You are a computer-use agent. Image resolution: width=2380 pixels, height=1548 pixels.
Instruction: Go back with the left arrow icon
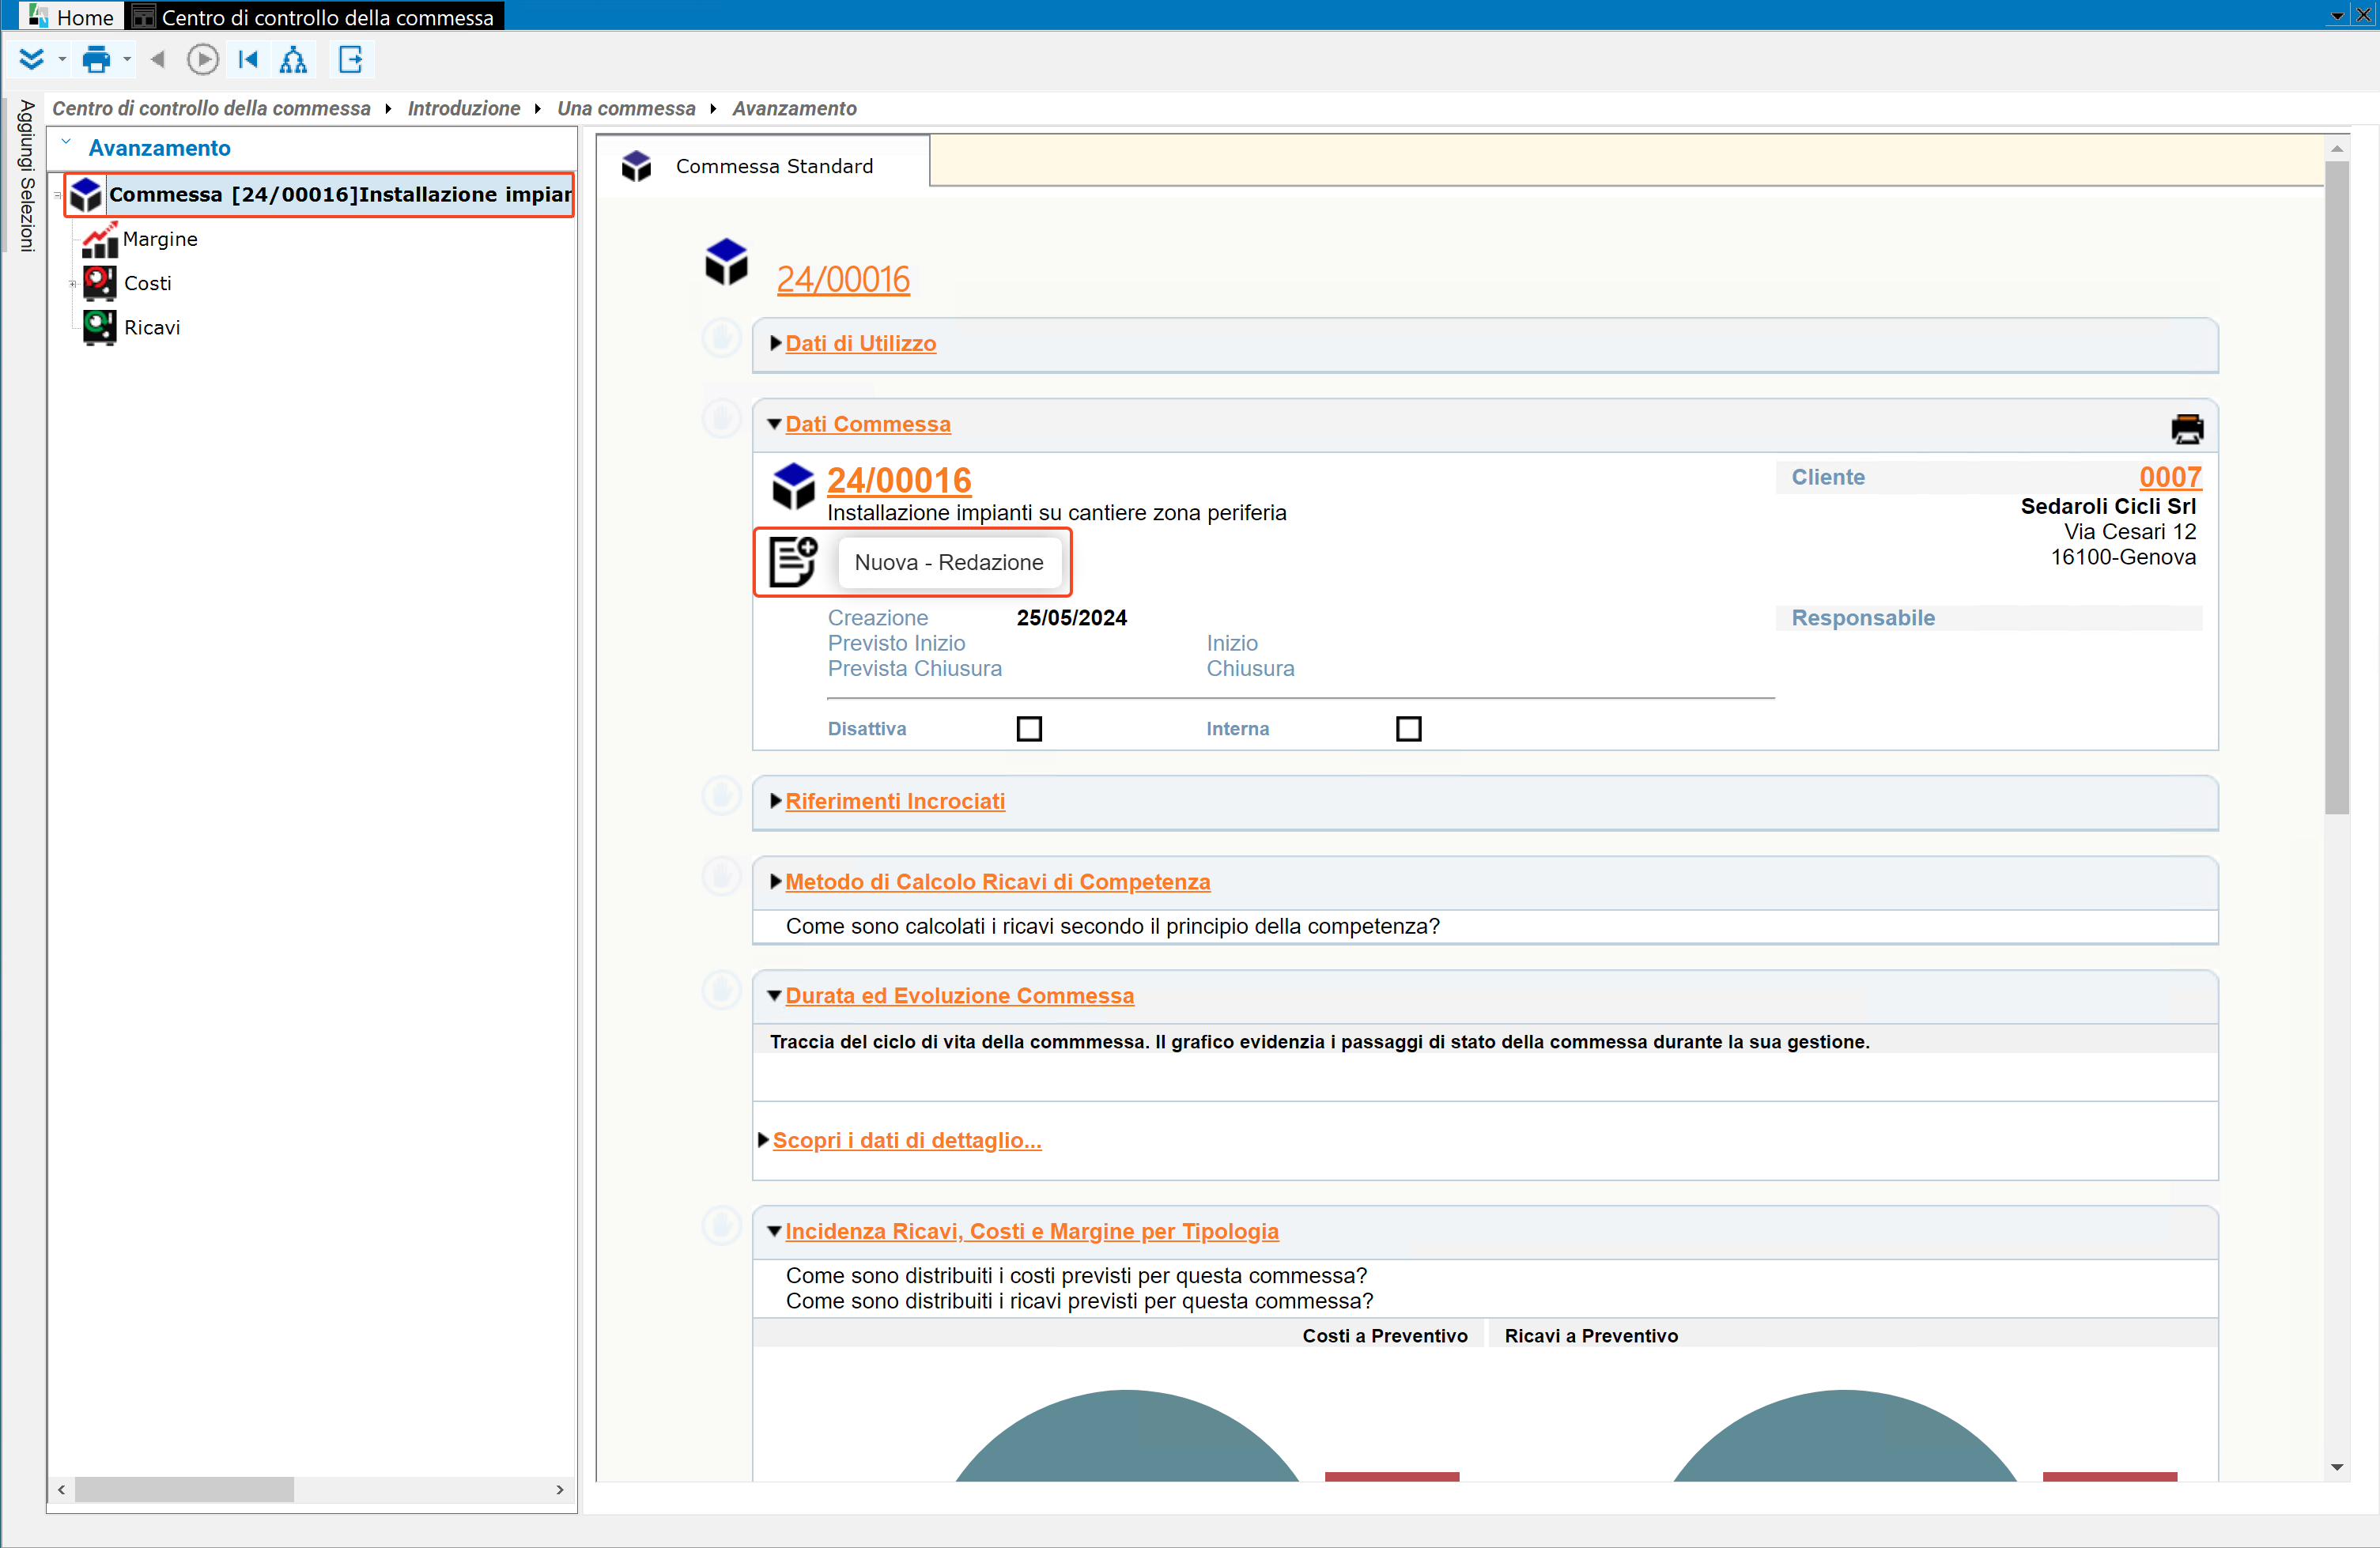[157, 60]
